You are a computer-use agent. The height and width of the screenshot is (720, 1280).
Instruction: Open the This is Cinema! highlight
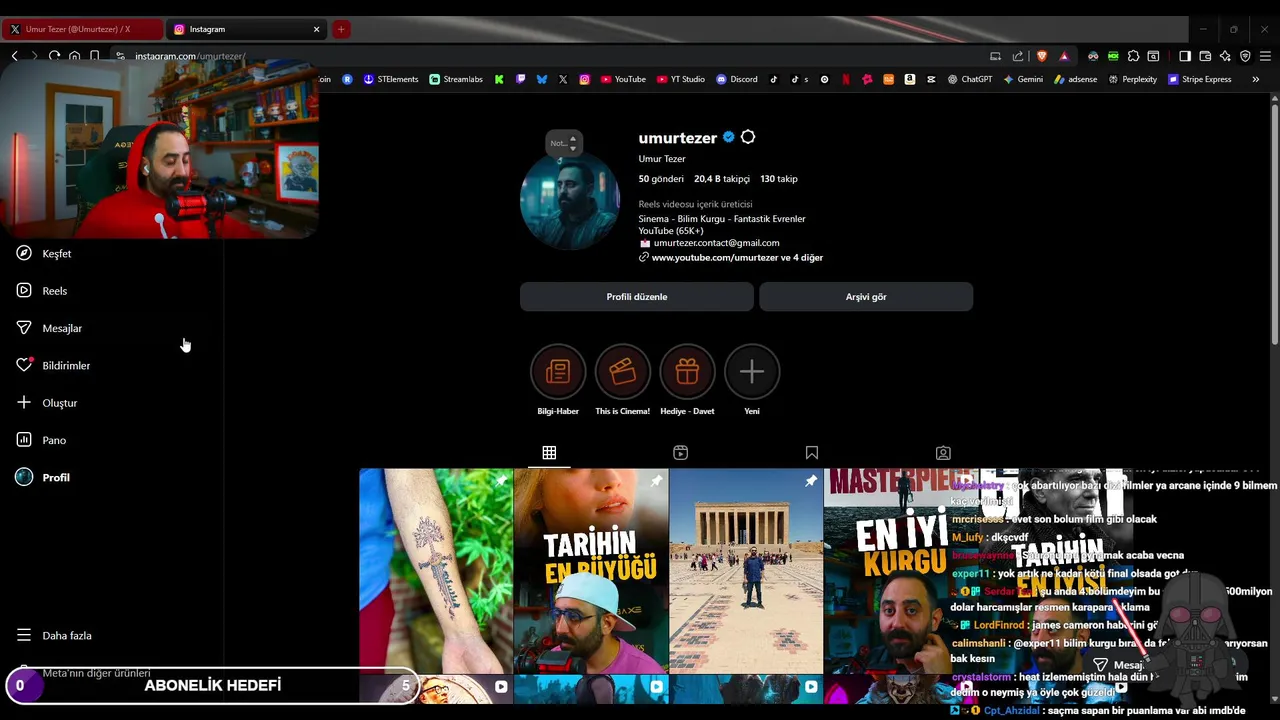pos(622,381)
